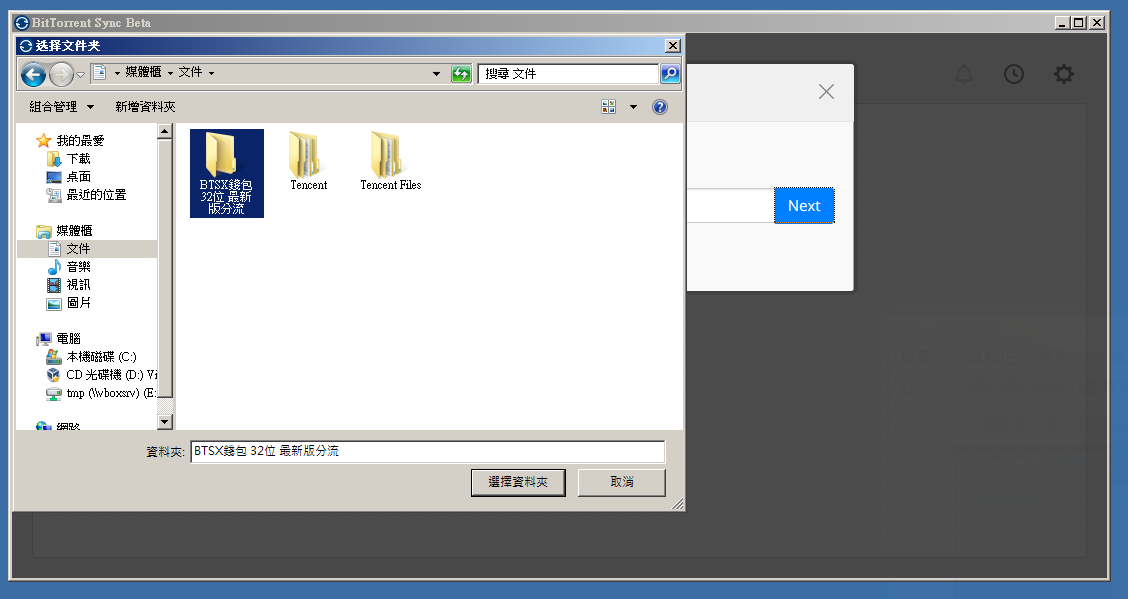
Task: Close the 选择文件夹 dialog
Action: pyautogui.click(x=673, y=45)
